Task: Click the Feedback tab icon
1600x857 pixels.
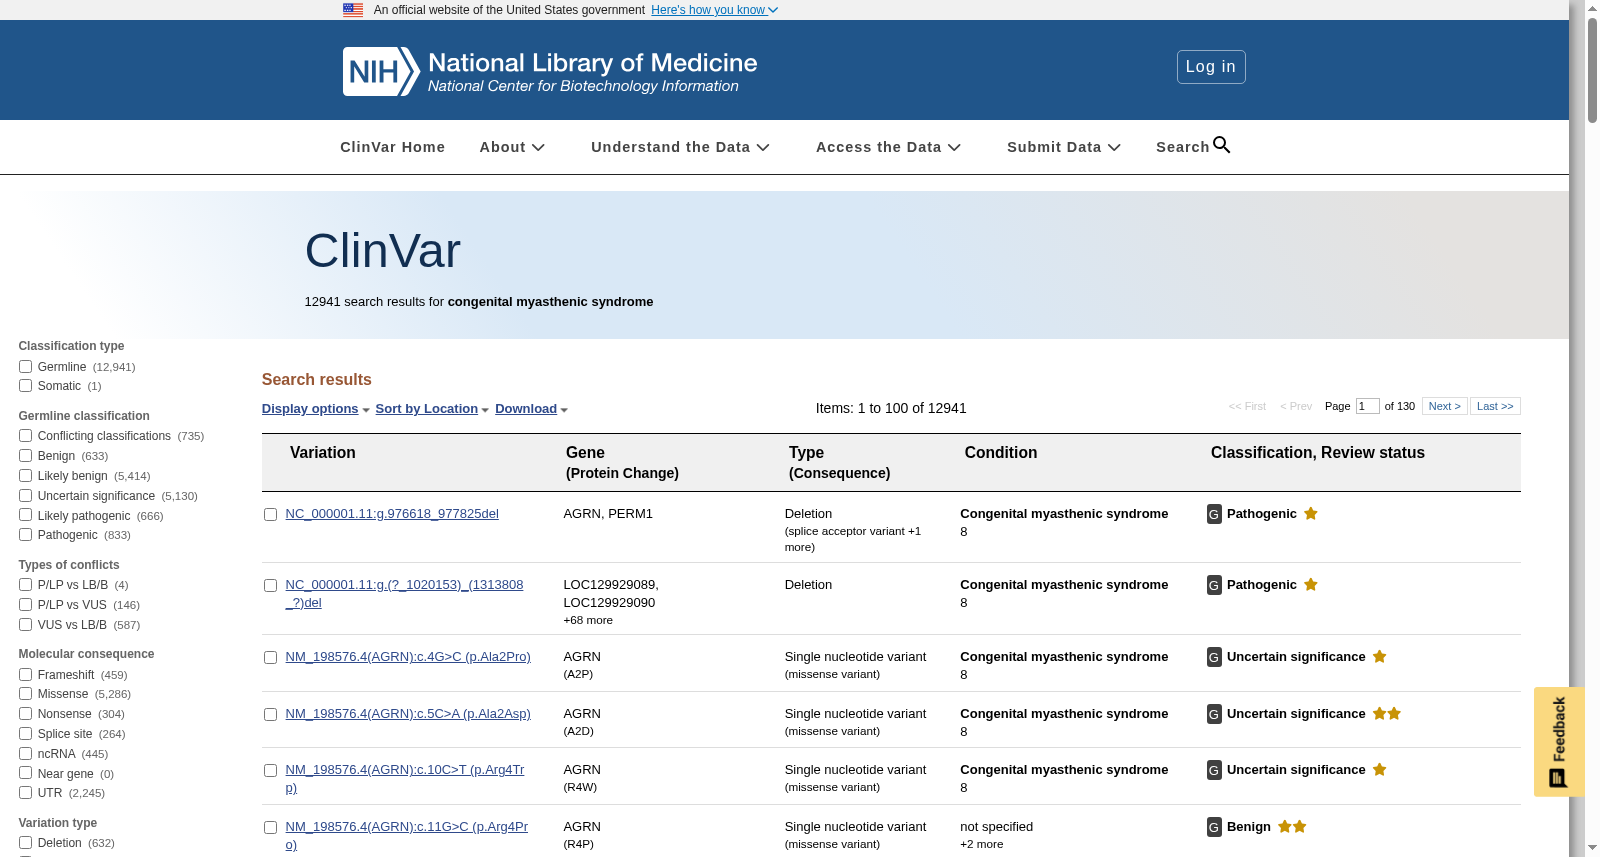Action: pos(1558,778)
